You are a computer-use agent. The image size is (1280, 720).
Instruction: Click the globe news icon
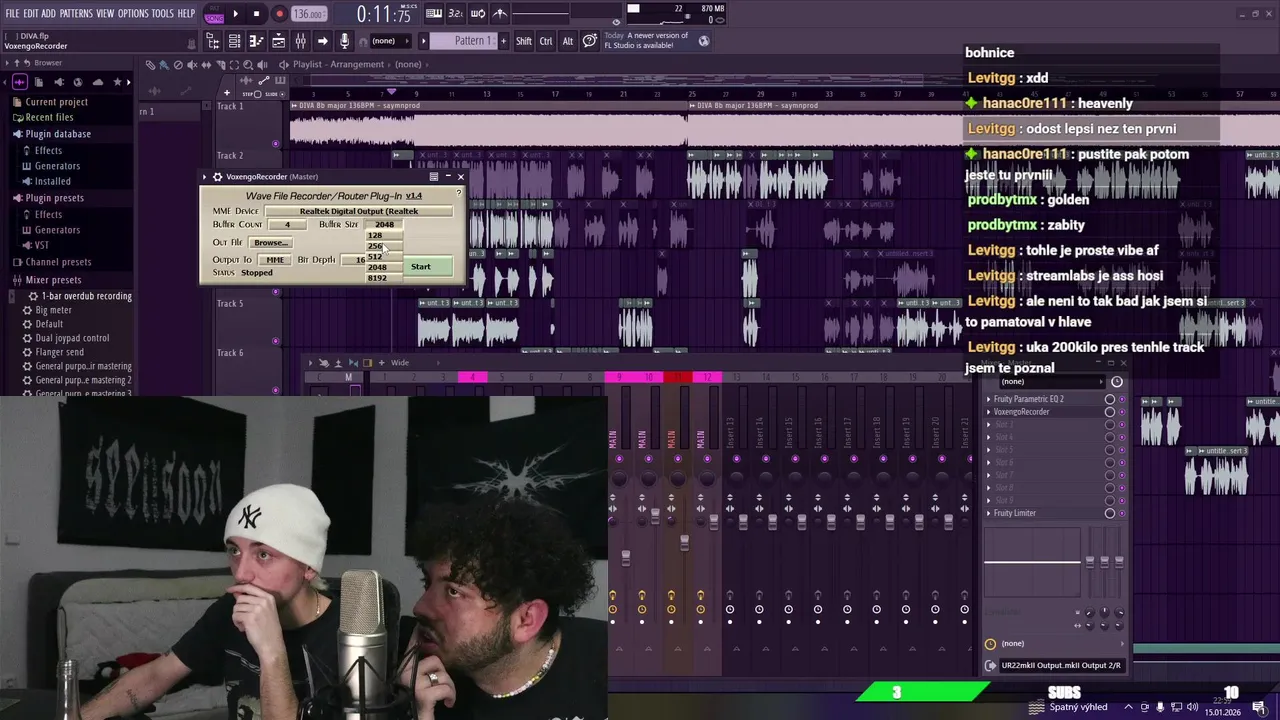coord(704,41)
